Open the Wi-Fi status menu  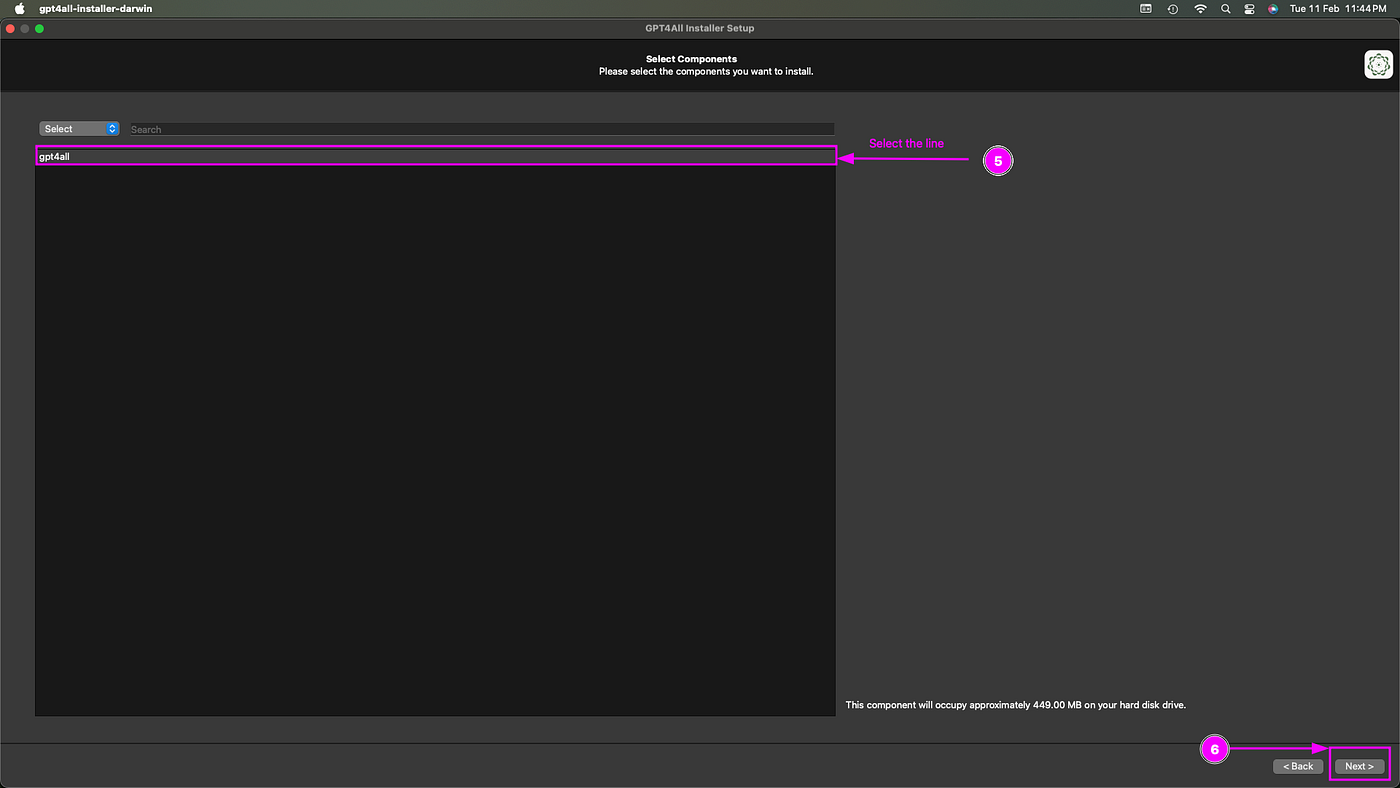tap(1200, 8)
